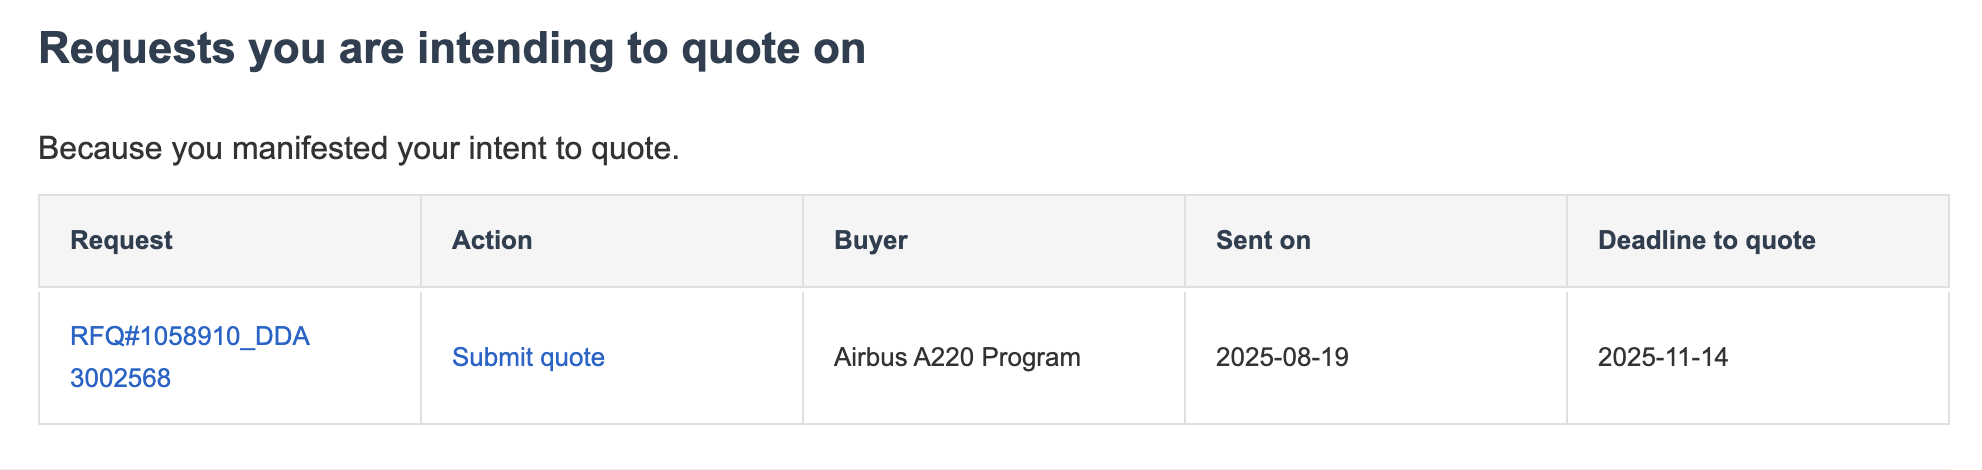Select the Buyer column header
This screenshot has width=1982, height=470.
point(871,240)
